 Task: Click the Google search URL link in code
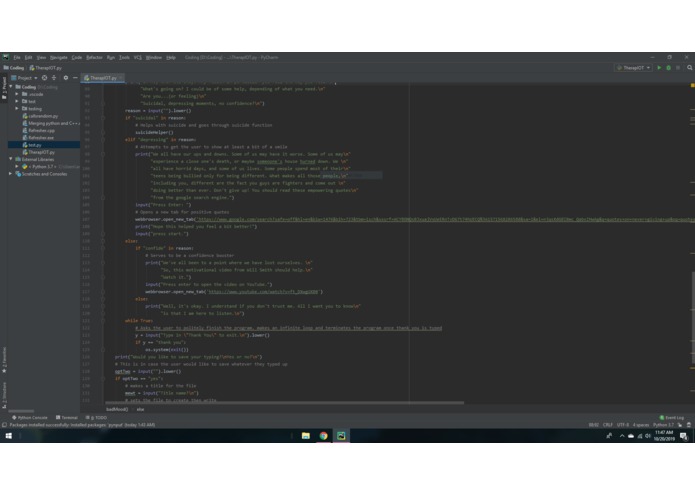pos(446,219)
